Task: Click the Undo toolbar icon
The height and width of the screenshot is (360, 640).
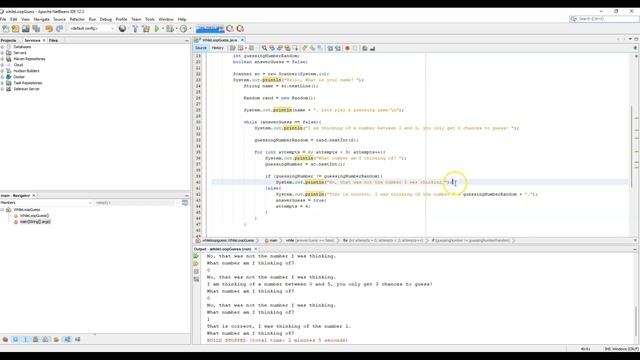Action: [x=49, y=29]
